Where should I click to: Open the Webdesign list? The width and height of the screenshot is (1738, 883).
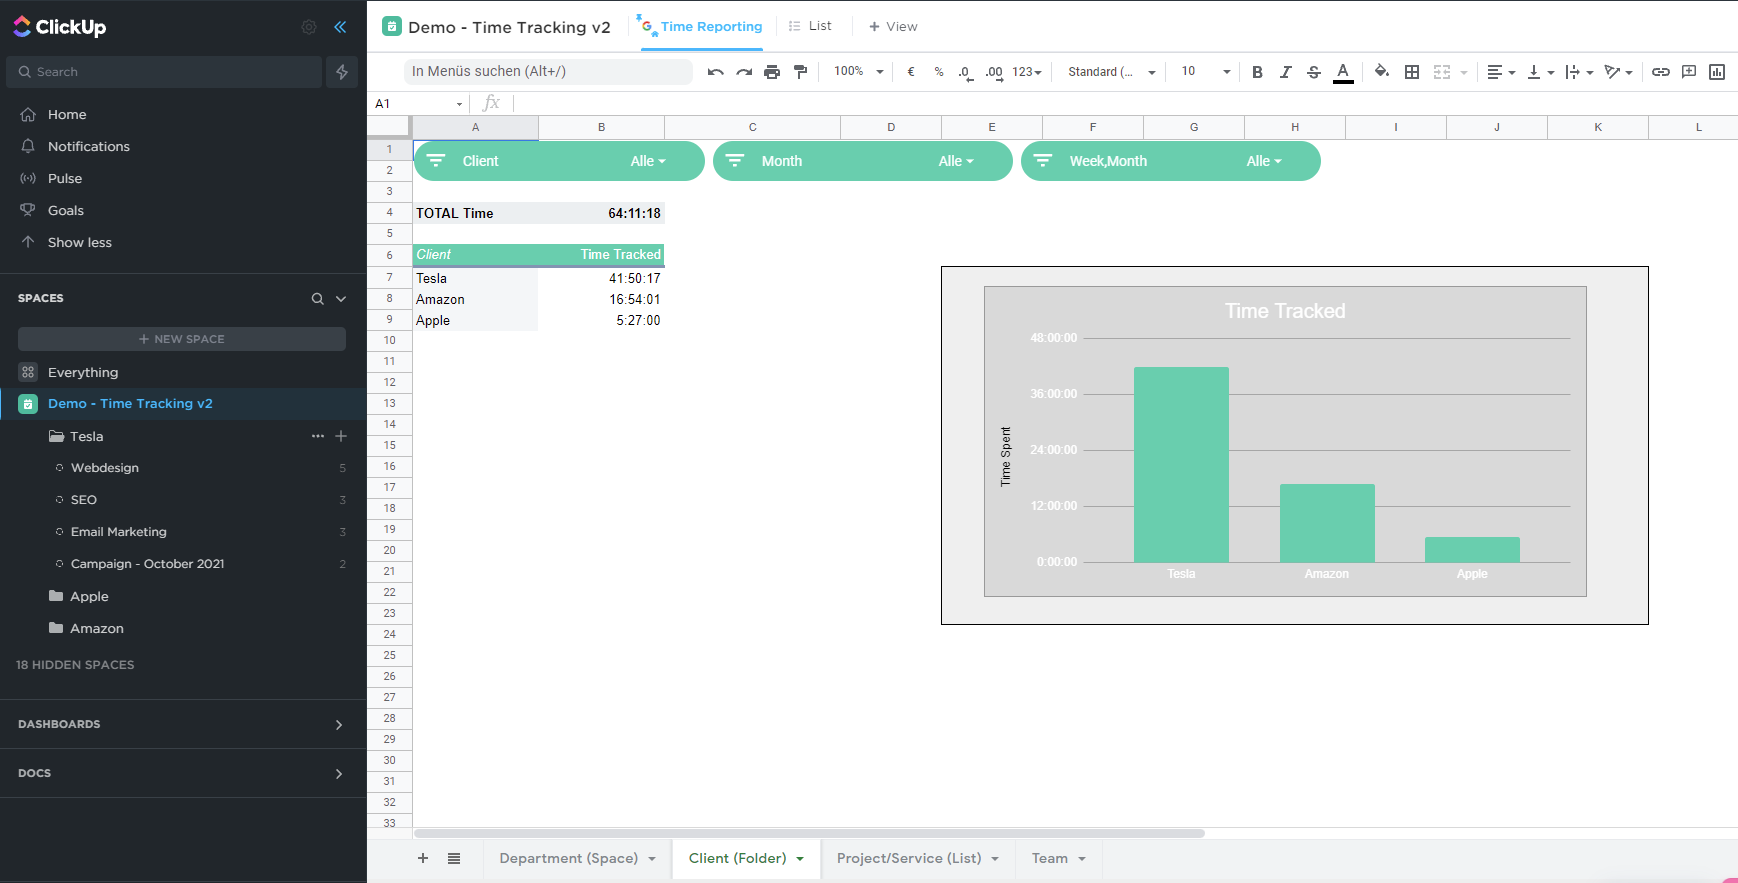coord(105,468)
